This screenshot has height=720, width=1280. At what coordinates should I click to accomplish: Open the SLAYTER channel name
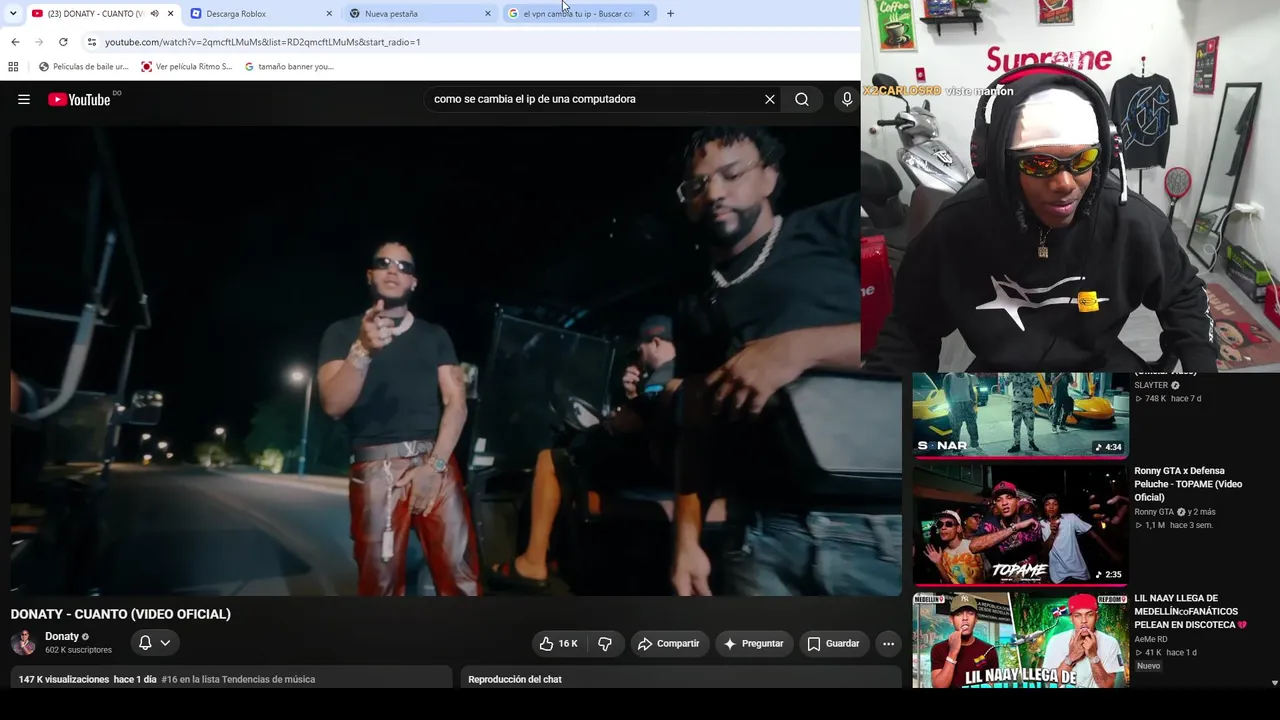1151,385
